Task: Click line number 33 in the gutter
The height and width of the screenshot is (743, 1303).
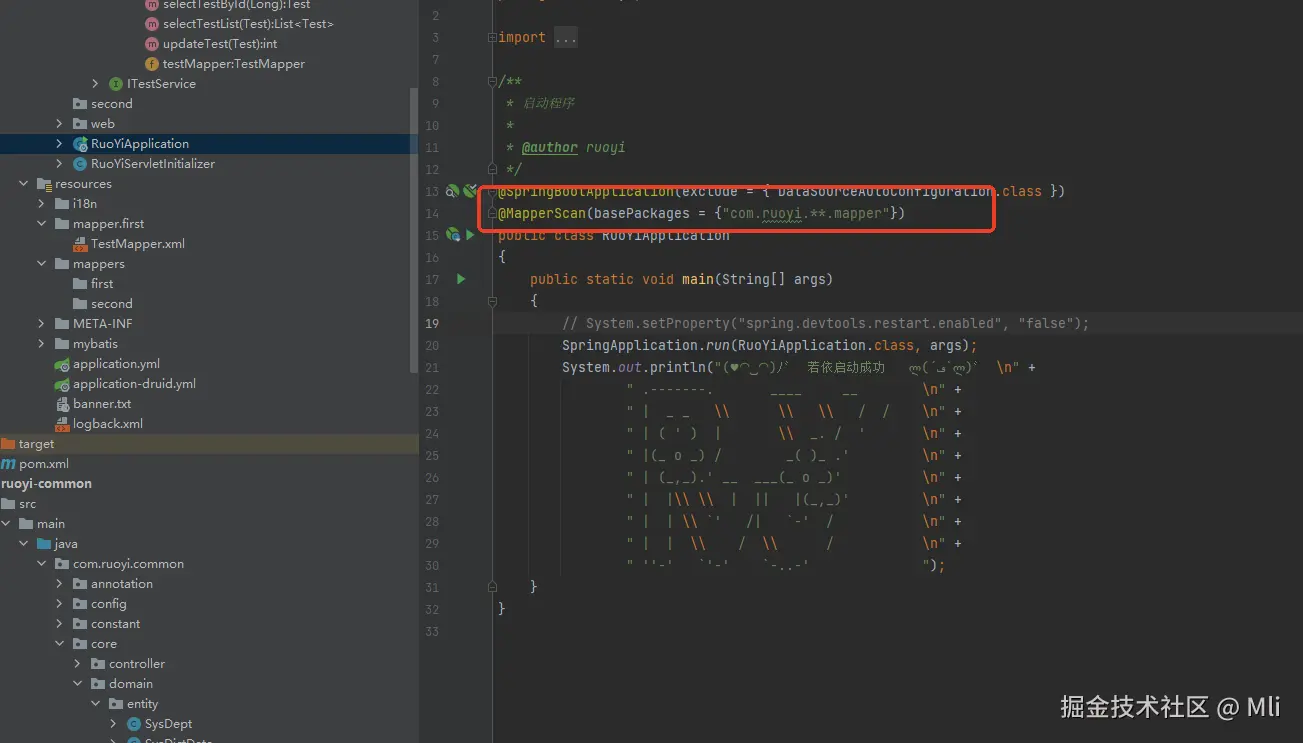Action: click(432, 631)
